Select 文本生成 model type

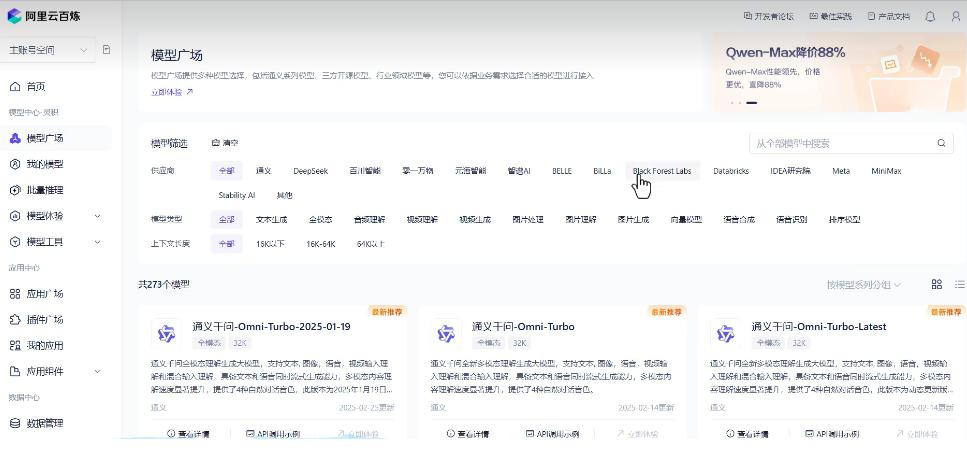(271, 219)
